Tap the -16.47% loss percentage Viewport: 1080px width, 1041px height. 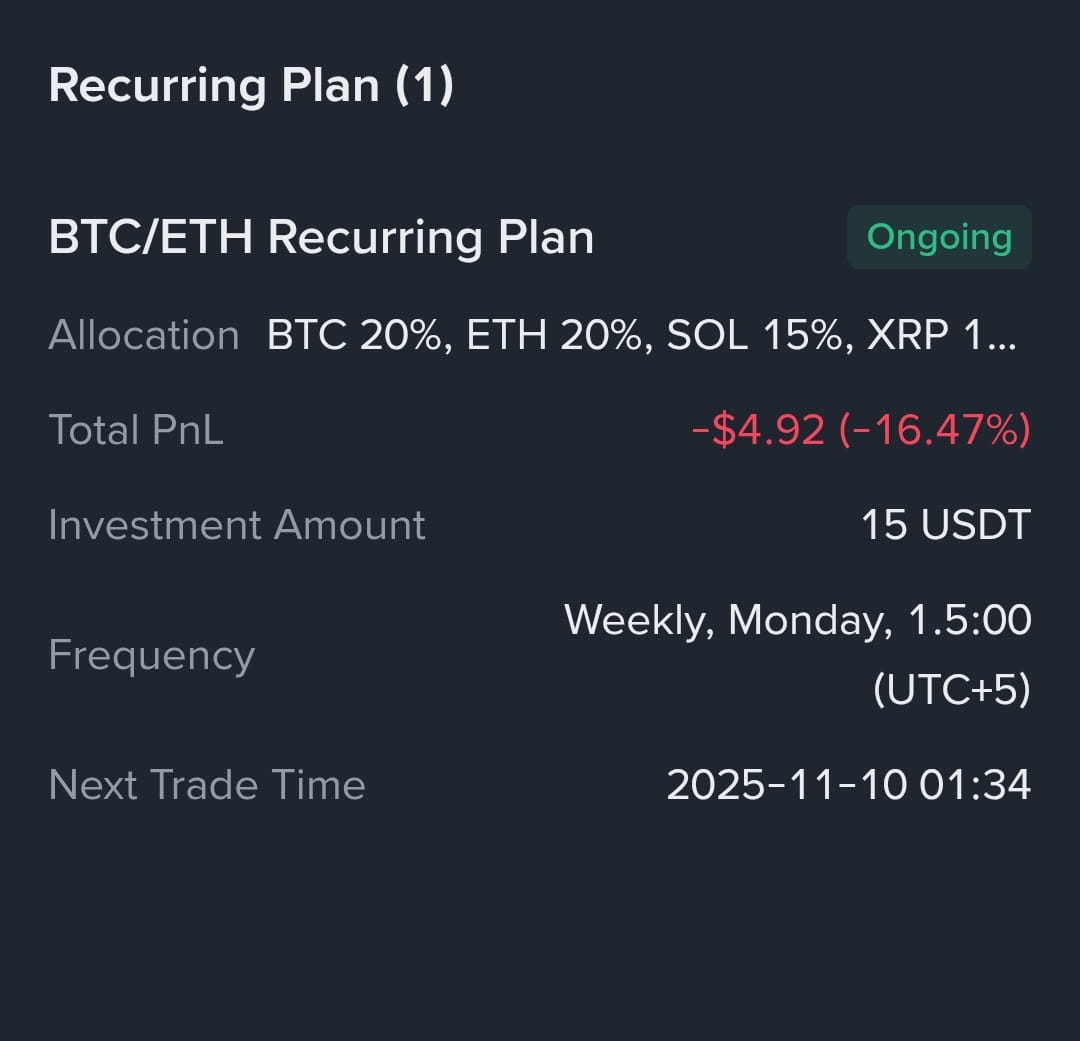pyautogui.click(x=934, y=430)
